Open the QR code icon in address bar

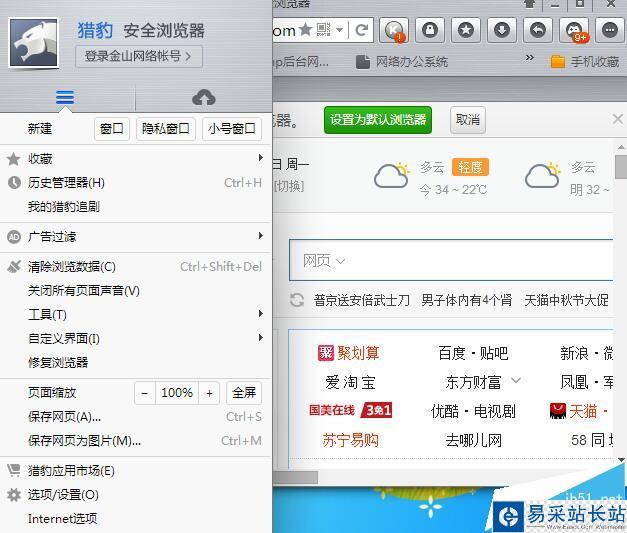pyautogui.click(x=323, y=29)
